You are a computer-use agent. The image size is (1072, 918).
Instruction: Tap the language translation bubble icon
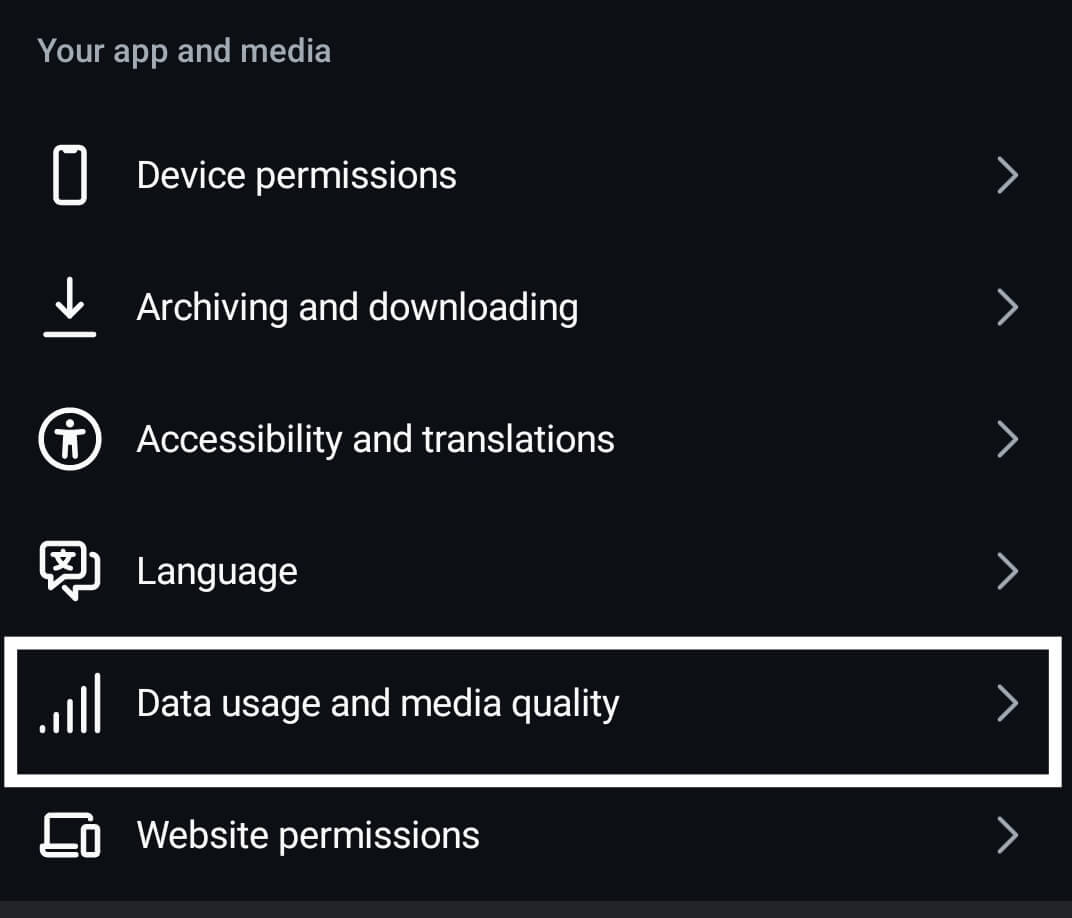[70, 571]
